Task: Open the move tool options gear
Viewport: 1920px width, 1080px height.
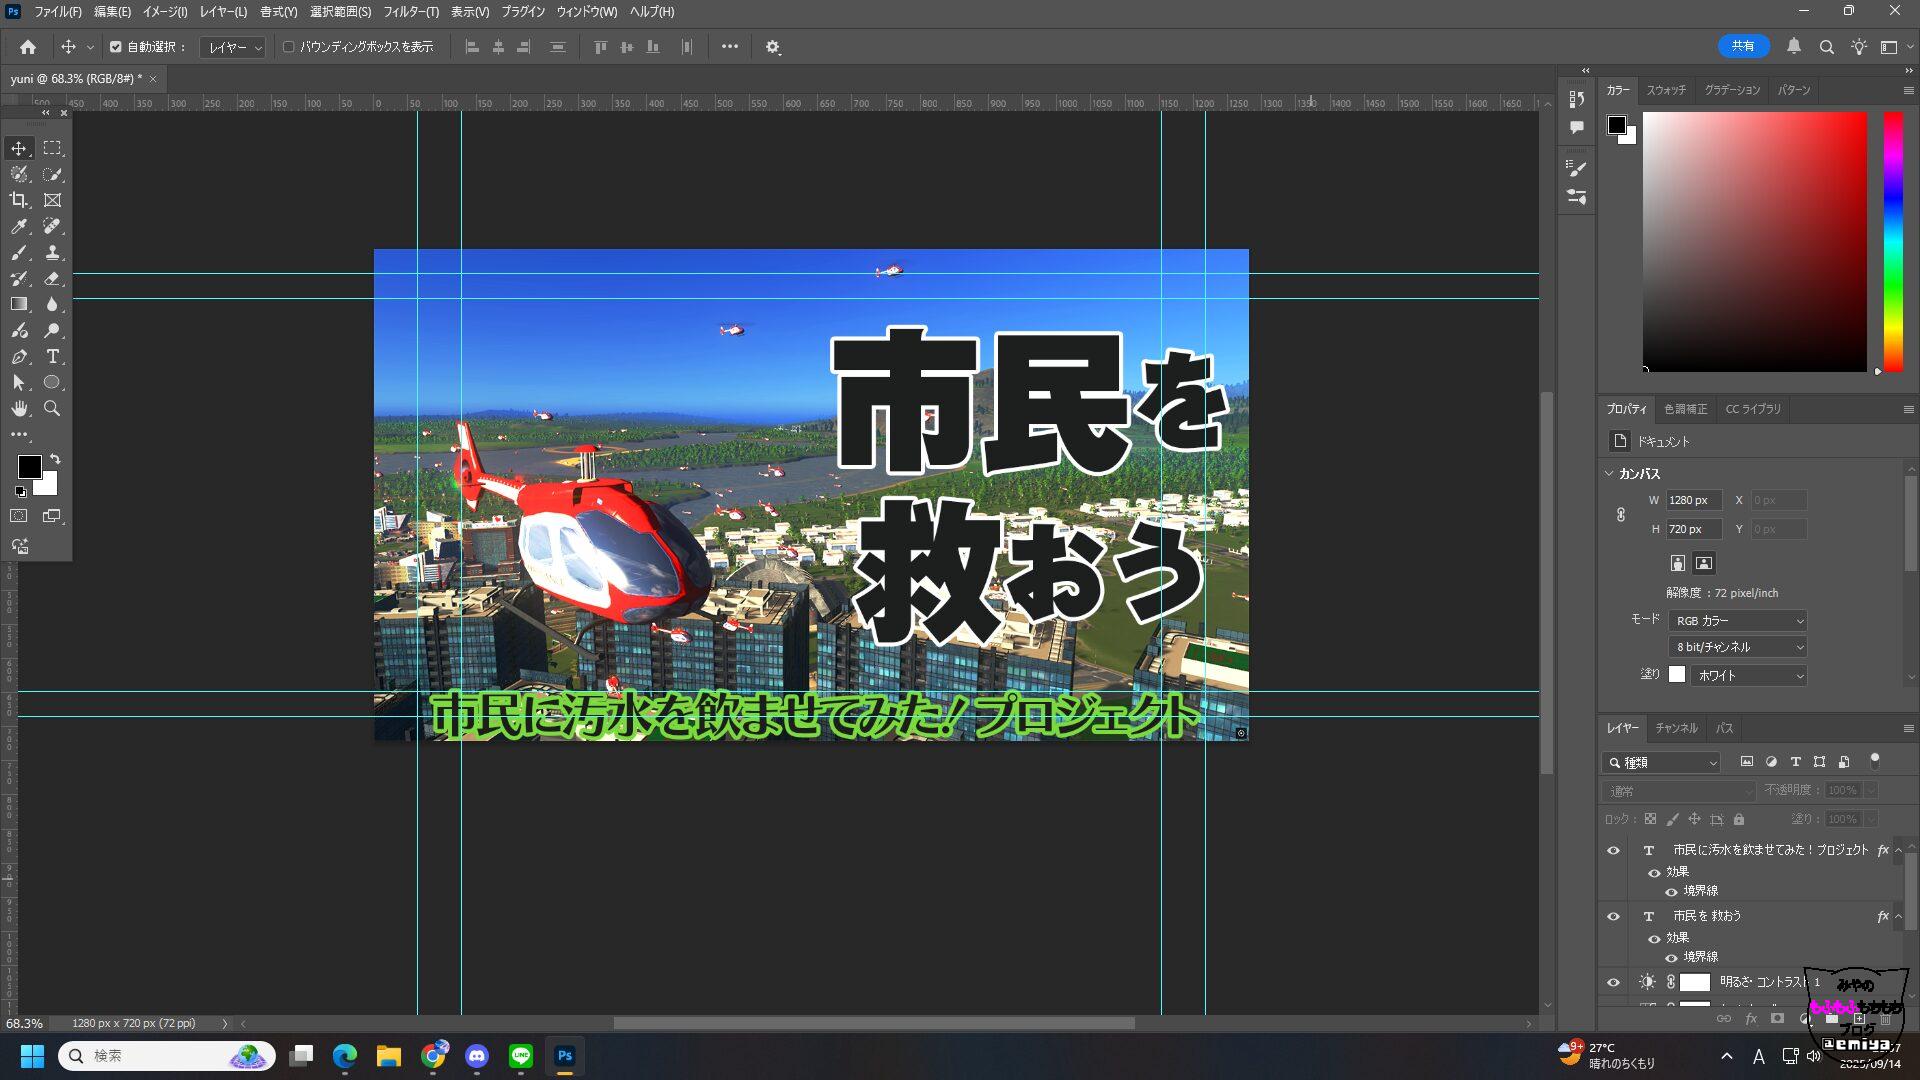Action: pos(772,47)
